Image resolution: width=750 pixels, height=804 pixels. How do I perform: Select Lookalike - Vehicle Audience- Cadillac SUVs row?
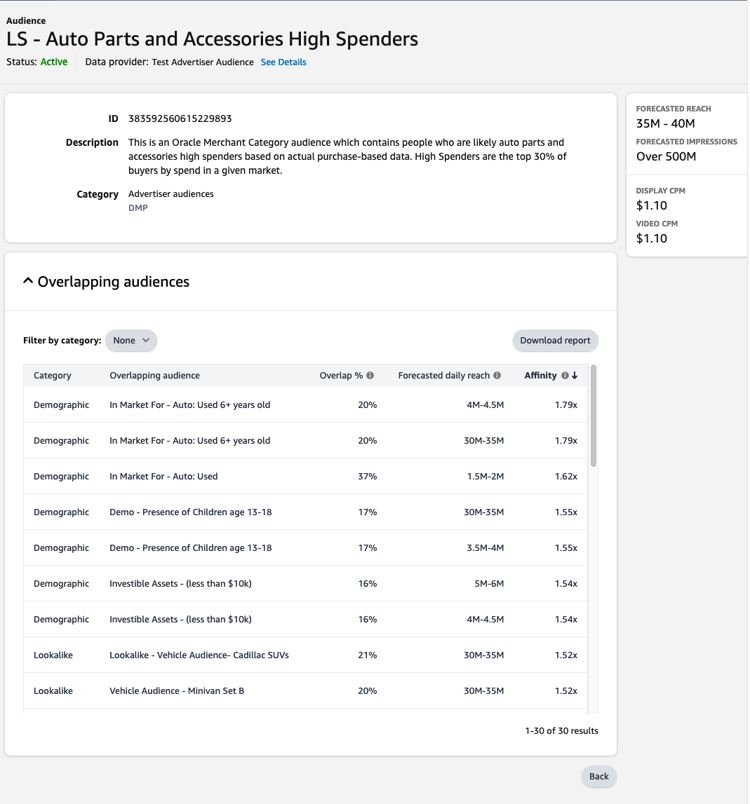pos(199,655)
